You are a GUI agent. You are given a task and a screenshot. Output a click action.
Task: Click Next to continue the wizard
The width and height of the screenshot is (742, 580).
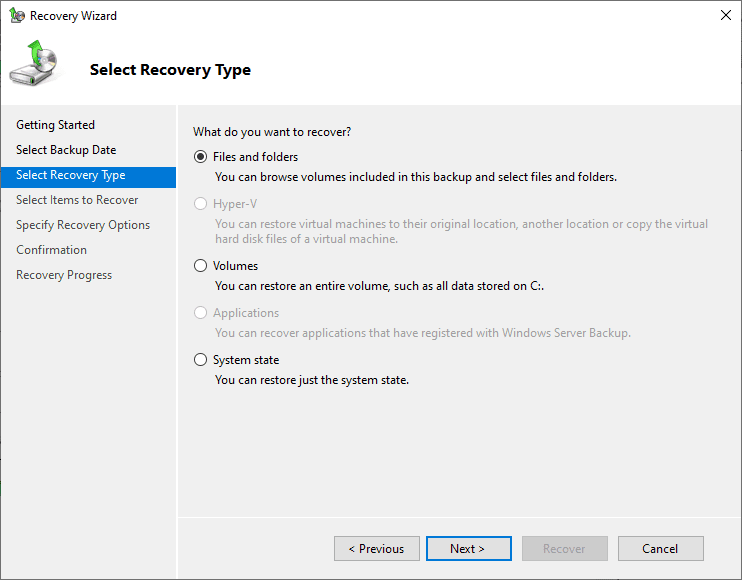click(468, 548)
